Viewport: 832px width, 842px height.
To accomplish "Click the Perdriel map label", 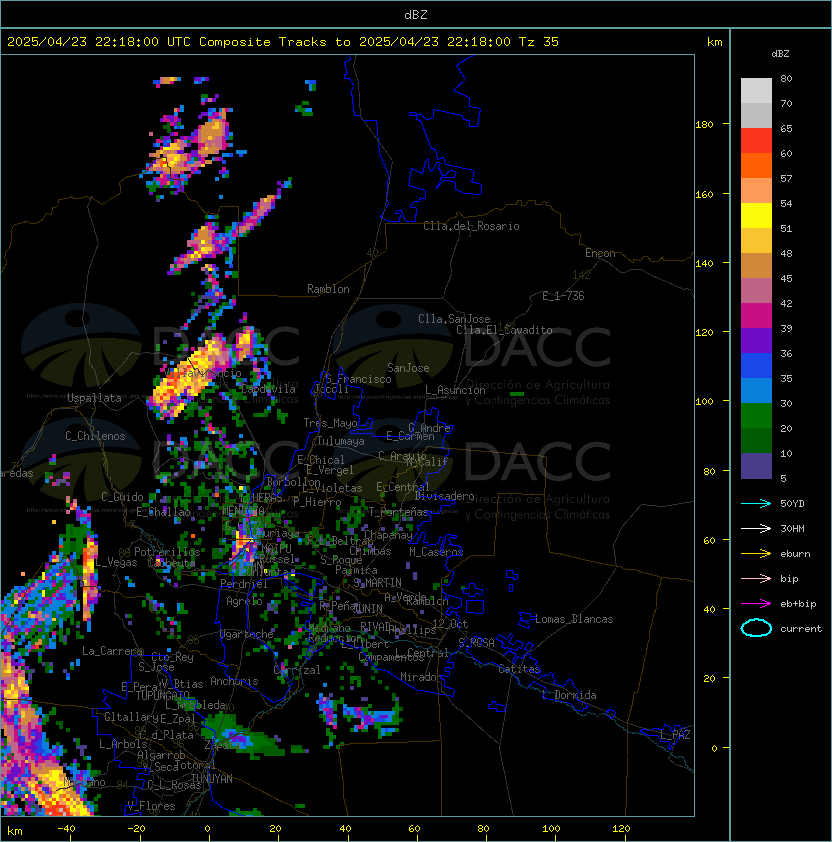I will 244,584.
